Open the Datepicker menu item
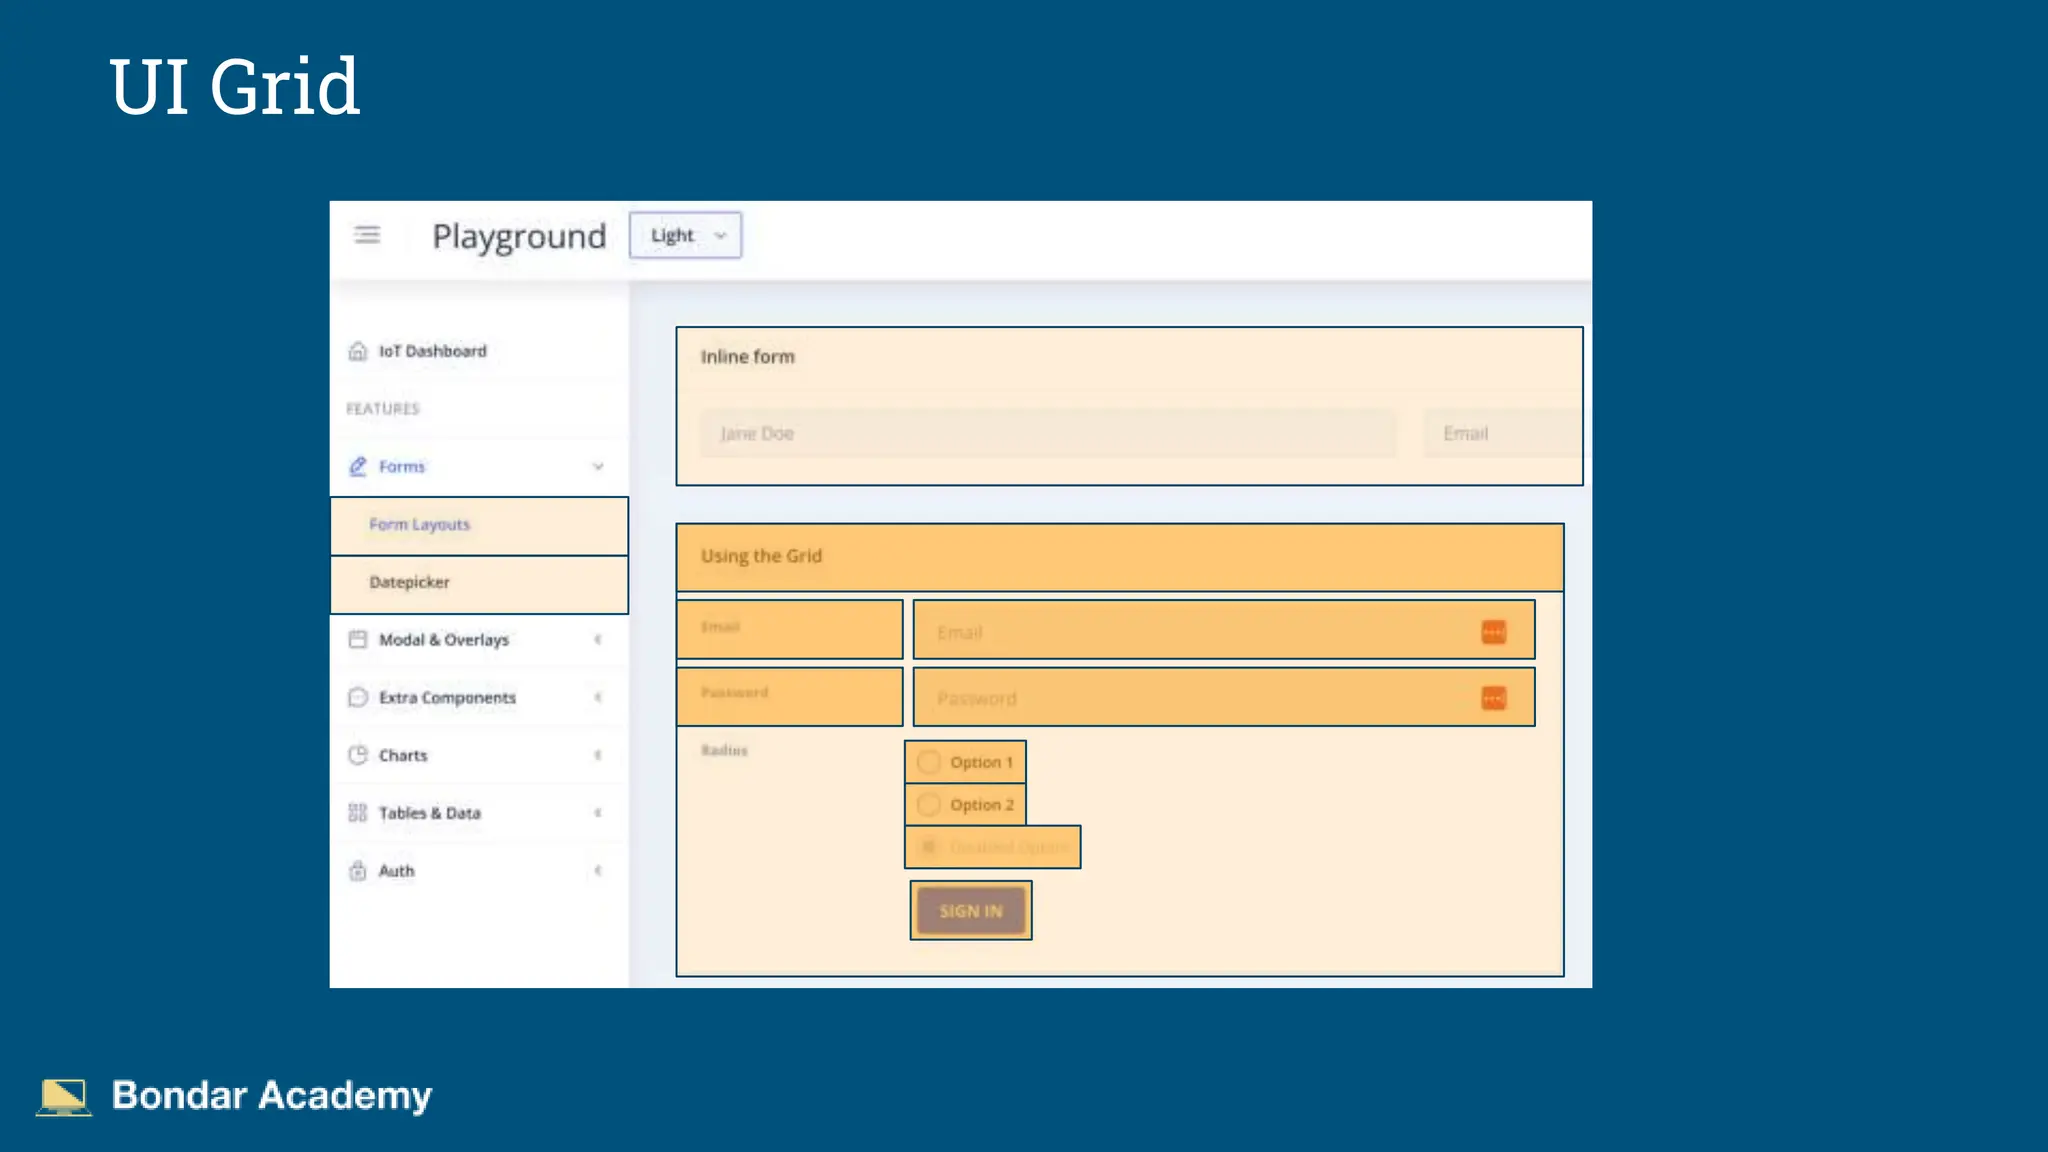 [x=410, y=582]
